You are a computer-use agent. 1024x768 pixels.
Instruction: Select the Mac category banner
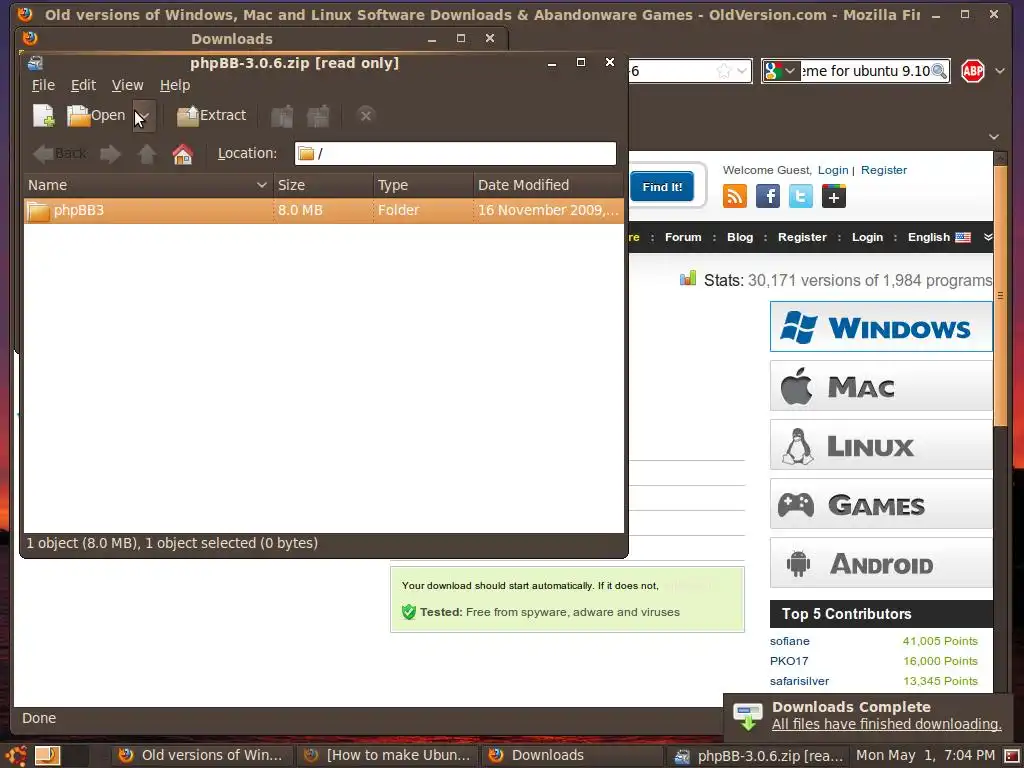tap(881, 386)
